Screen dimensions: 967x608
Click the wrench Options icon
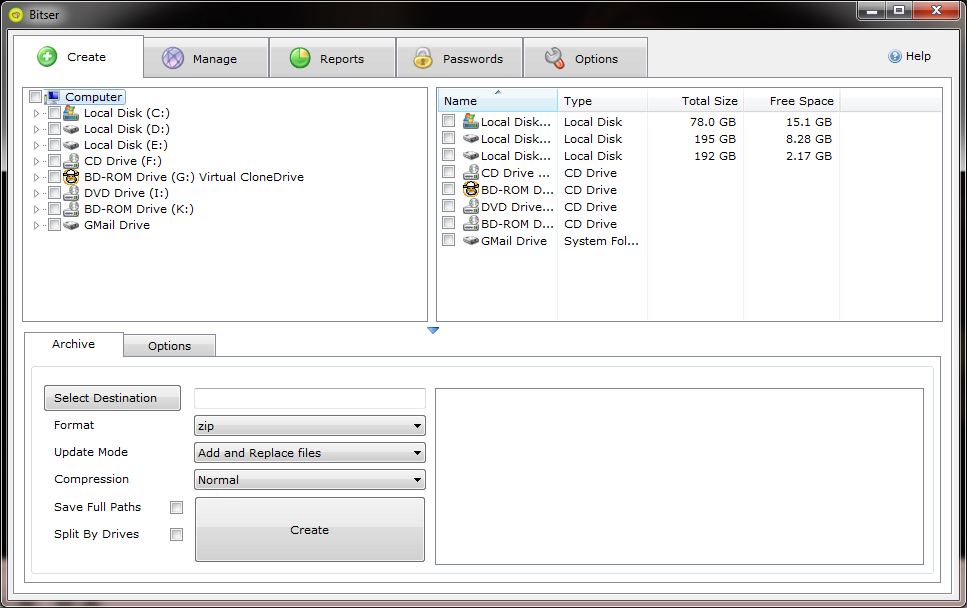(554, 58)
